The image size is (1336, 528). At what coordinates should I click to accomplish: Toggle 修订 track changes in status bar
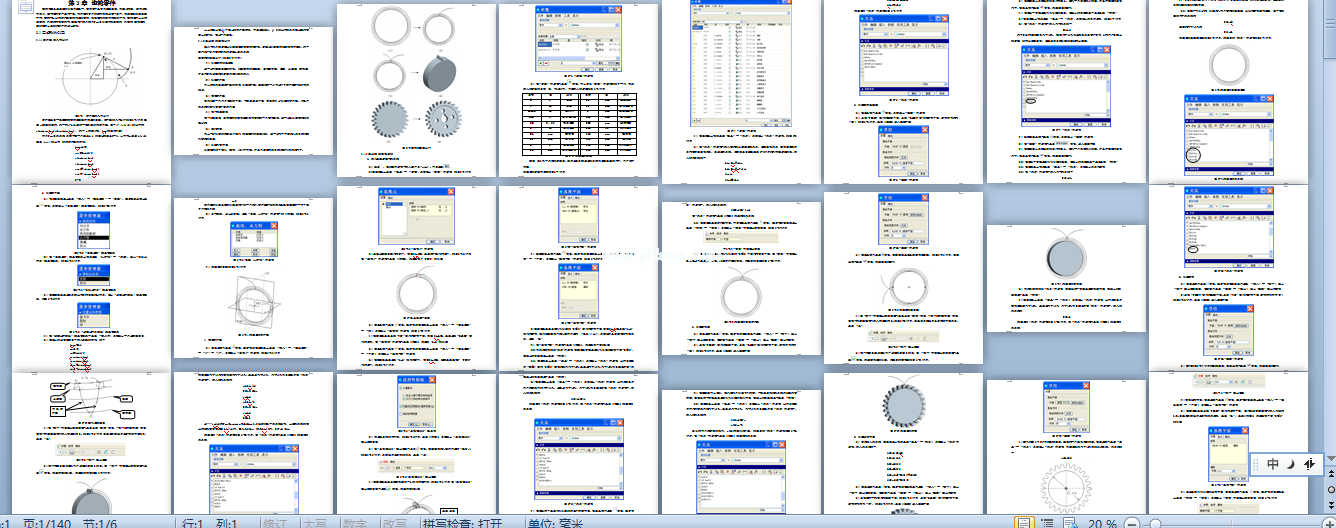[275, 523]
